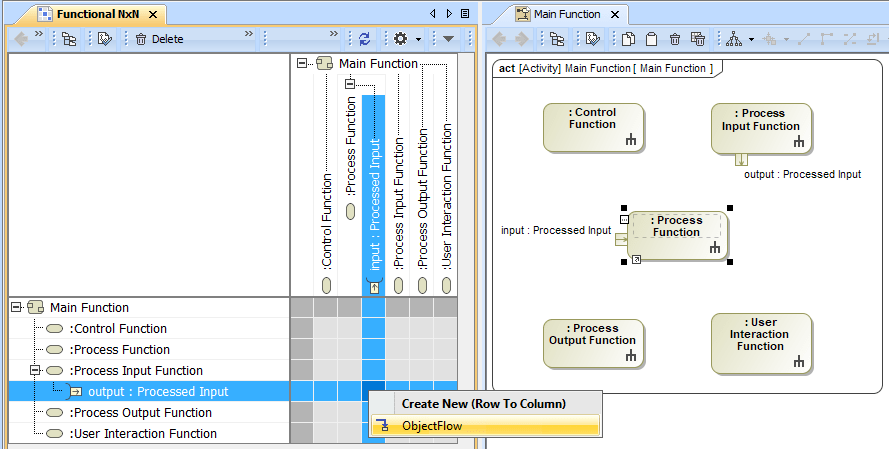Click the Paste icon in the diagram toolbar
Viewport: 889px width, 449px height.
tap(651, 39)
